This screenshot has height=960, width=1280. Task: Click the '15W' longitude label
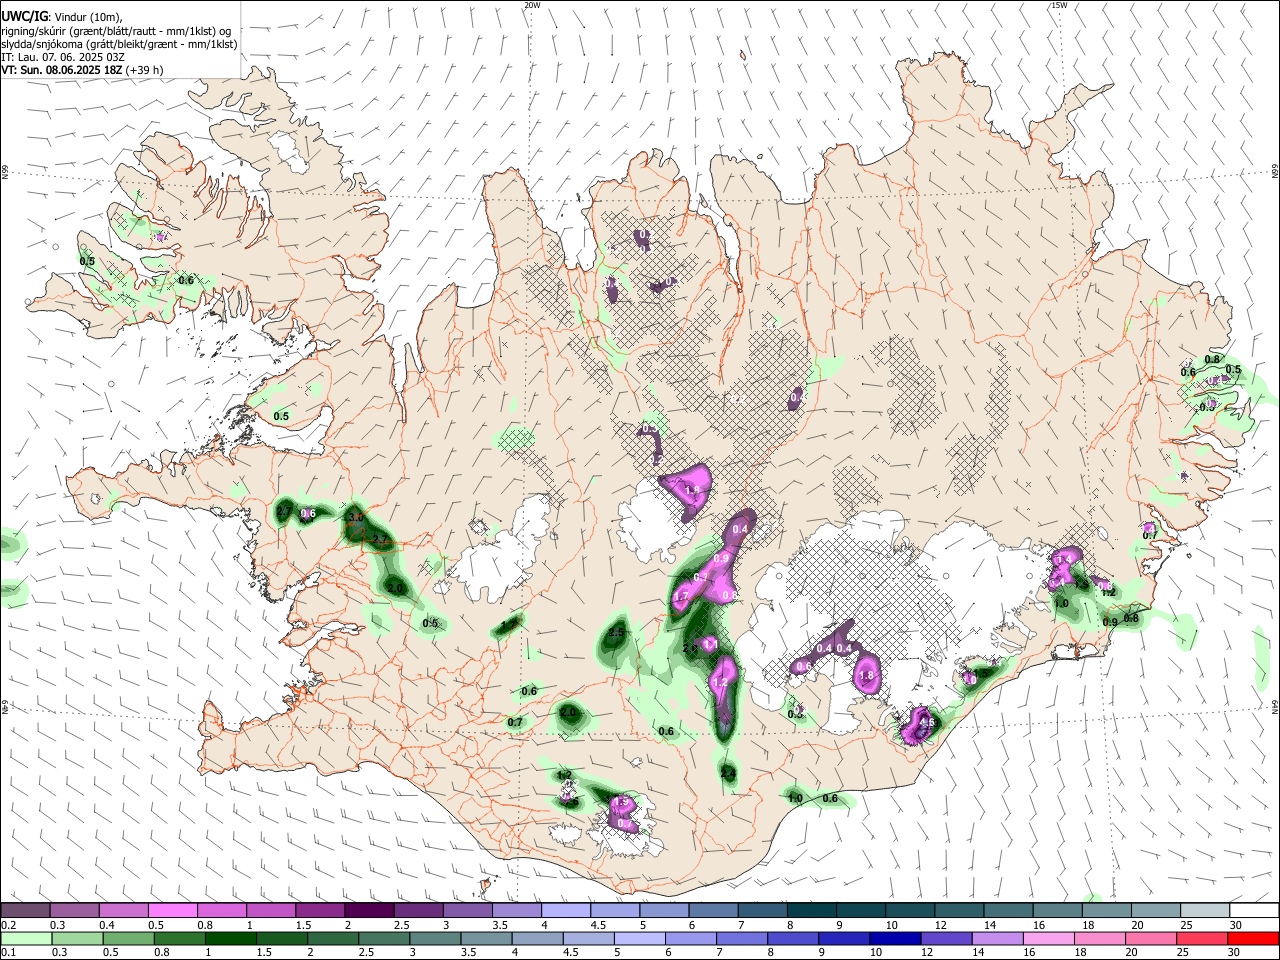pyautogui.click(x=1059, y=5)
